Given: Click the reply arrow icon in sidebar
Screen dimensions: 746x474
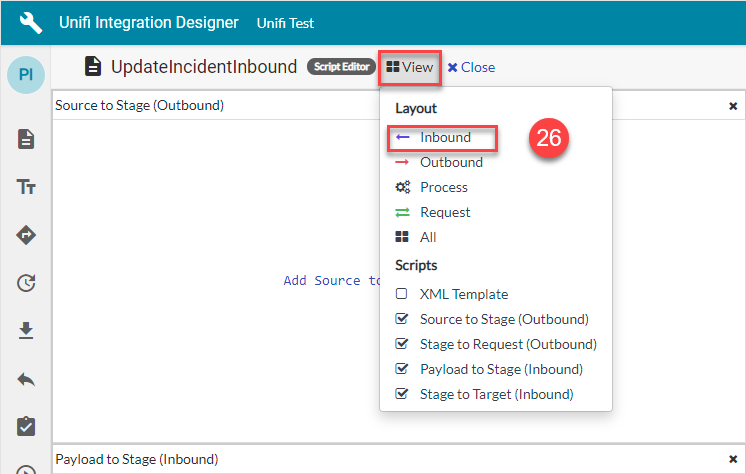Looking at the screenshot, I should [26, 379].
